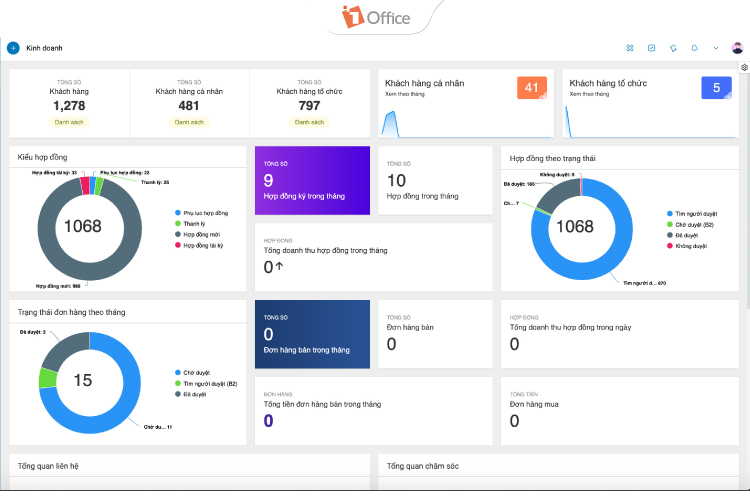
Task: Click Tổng doanh thu hợp đồng trong tháng value
Action: [x=274, y=267]
